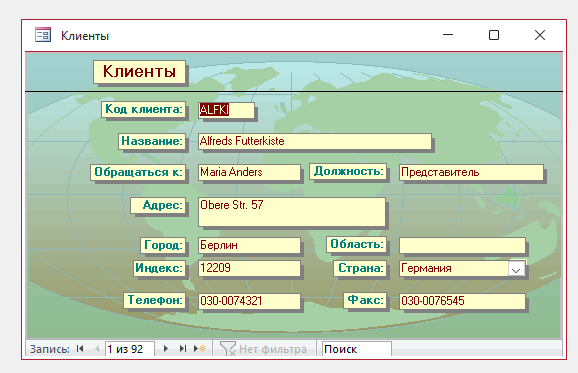Screen dimensions: 578x373
Task: Click the Индекс field 12209
Action: tap(249, 268)
